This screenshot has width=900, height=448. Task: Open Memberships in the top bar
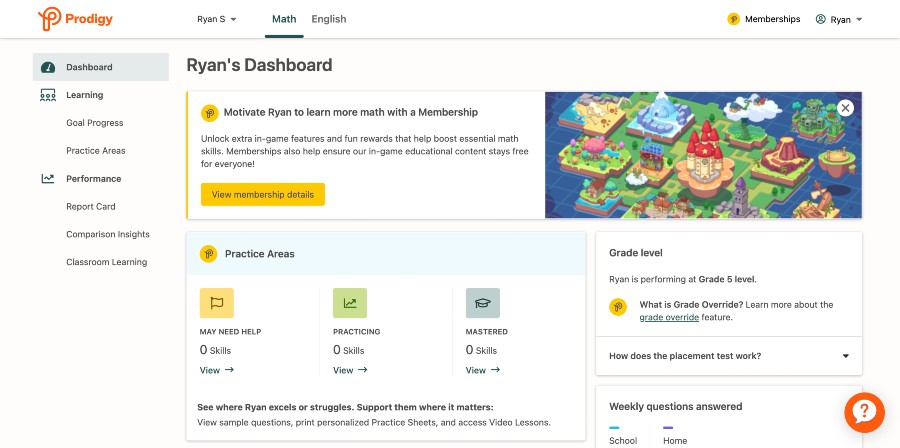(763, 19)
